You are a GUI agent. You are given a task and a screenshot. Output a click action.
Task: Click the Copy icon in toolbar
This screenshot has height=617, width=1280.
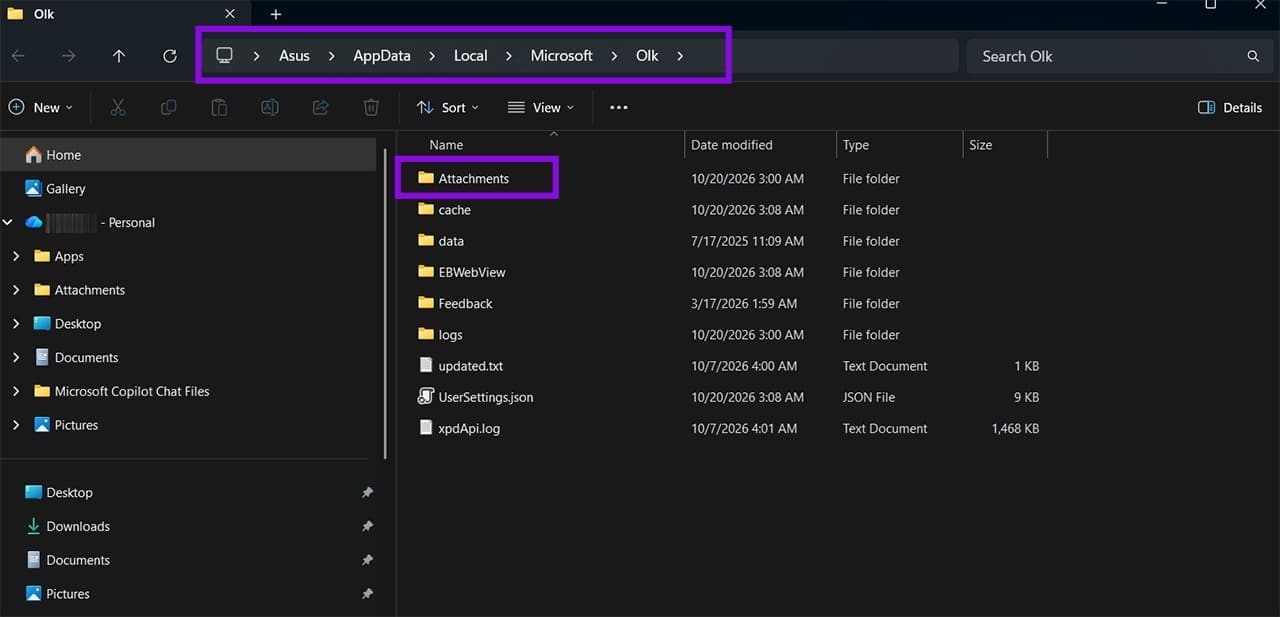(168, 107)
